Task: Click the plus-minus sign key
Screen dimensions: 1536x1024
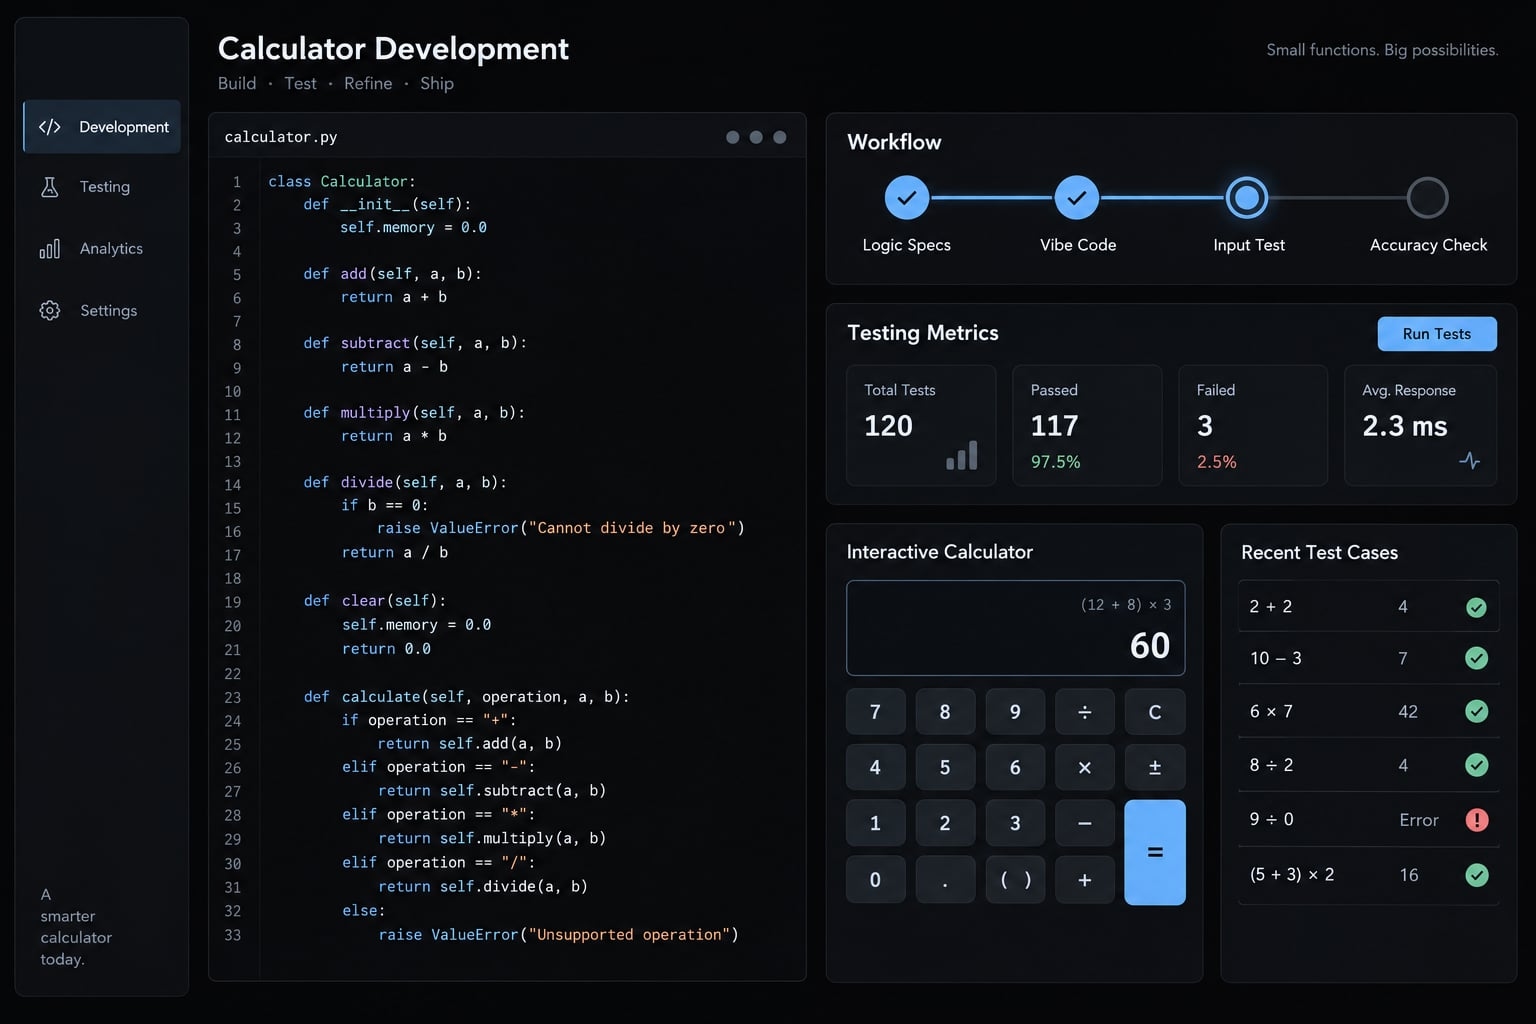Action: [x=1155, y=768]
